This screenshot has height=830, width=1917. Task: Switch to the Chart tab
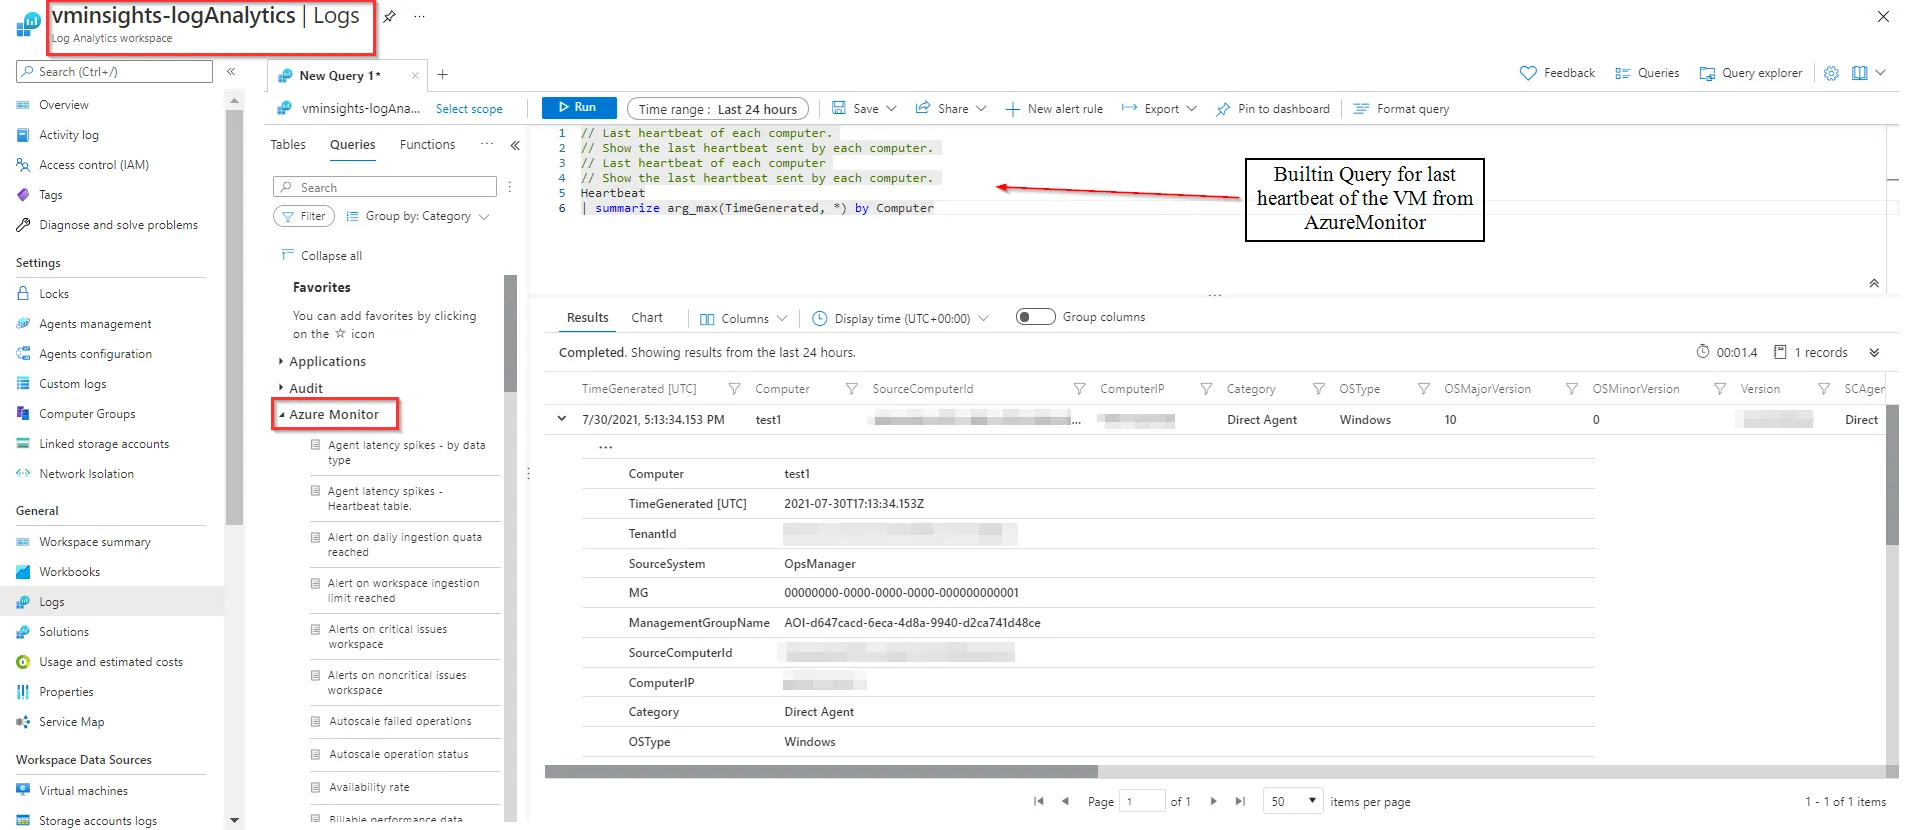pos(647,318)
